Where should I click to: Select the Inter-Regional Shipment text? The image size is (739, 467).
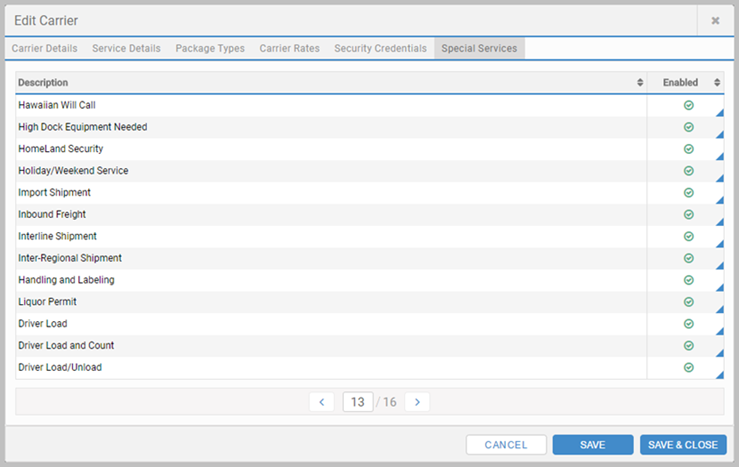[x=70, y=258]
